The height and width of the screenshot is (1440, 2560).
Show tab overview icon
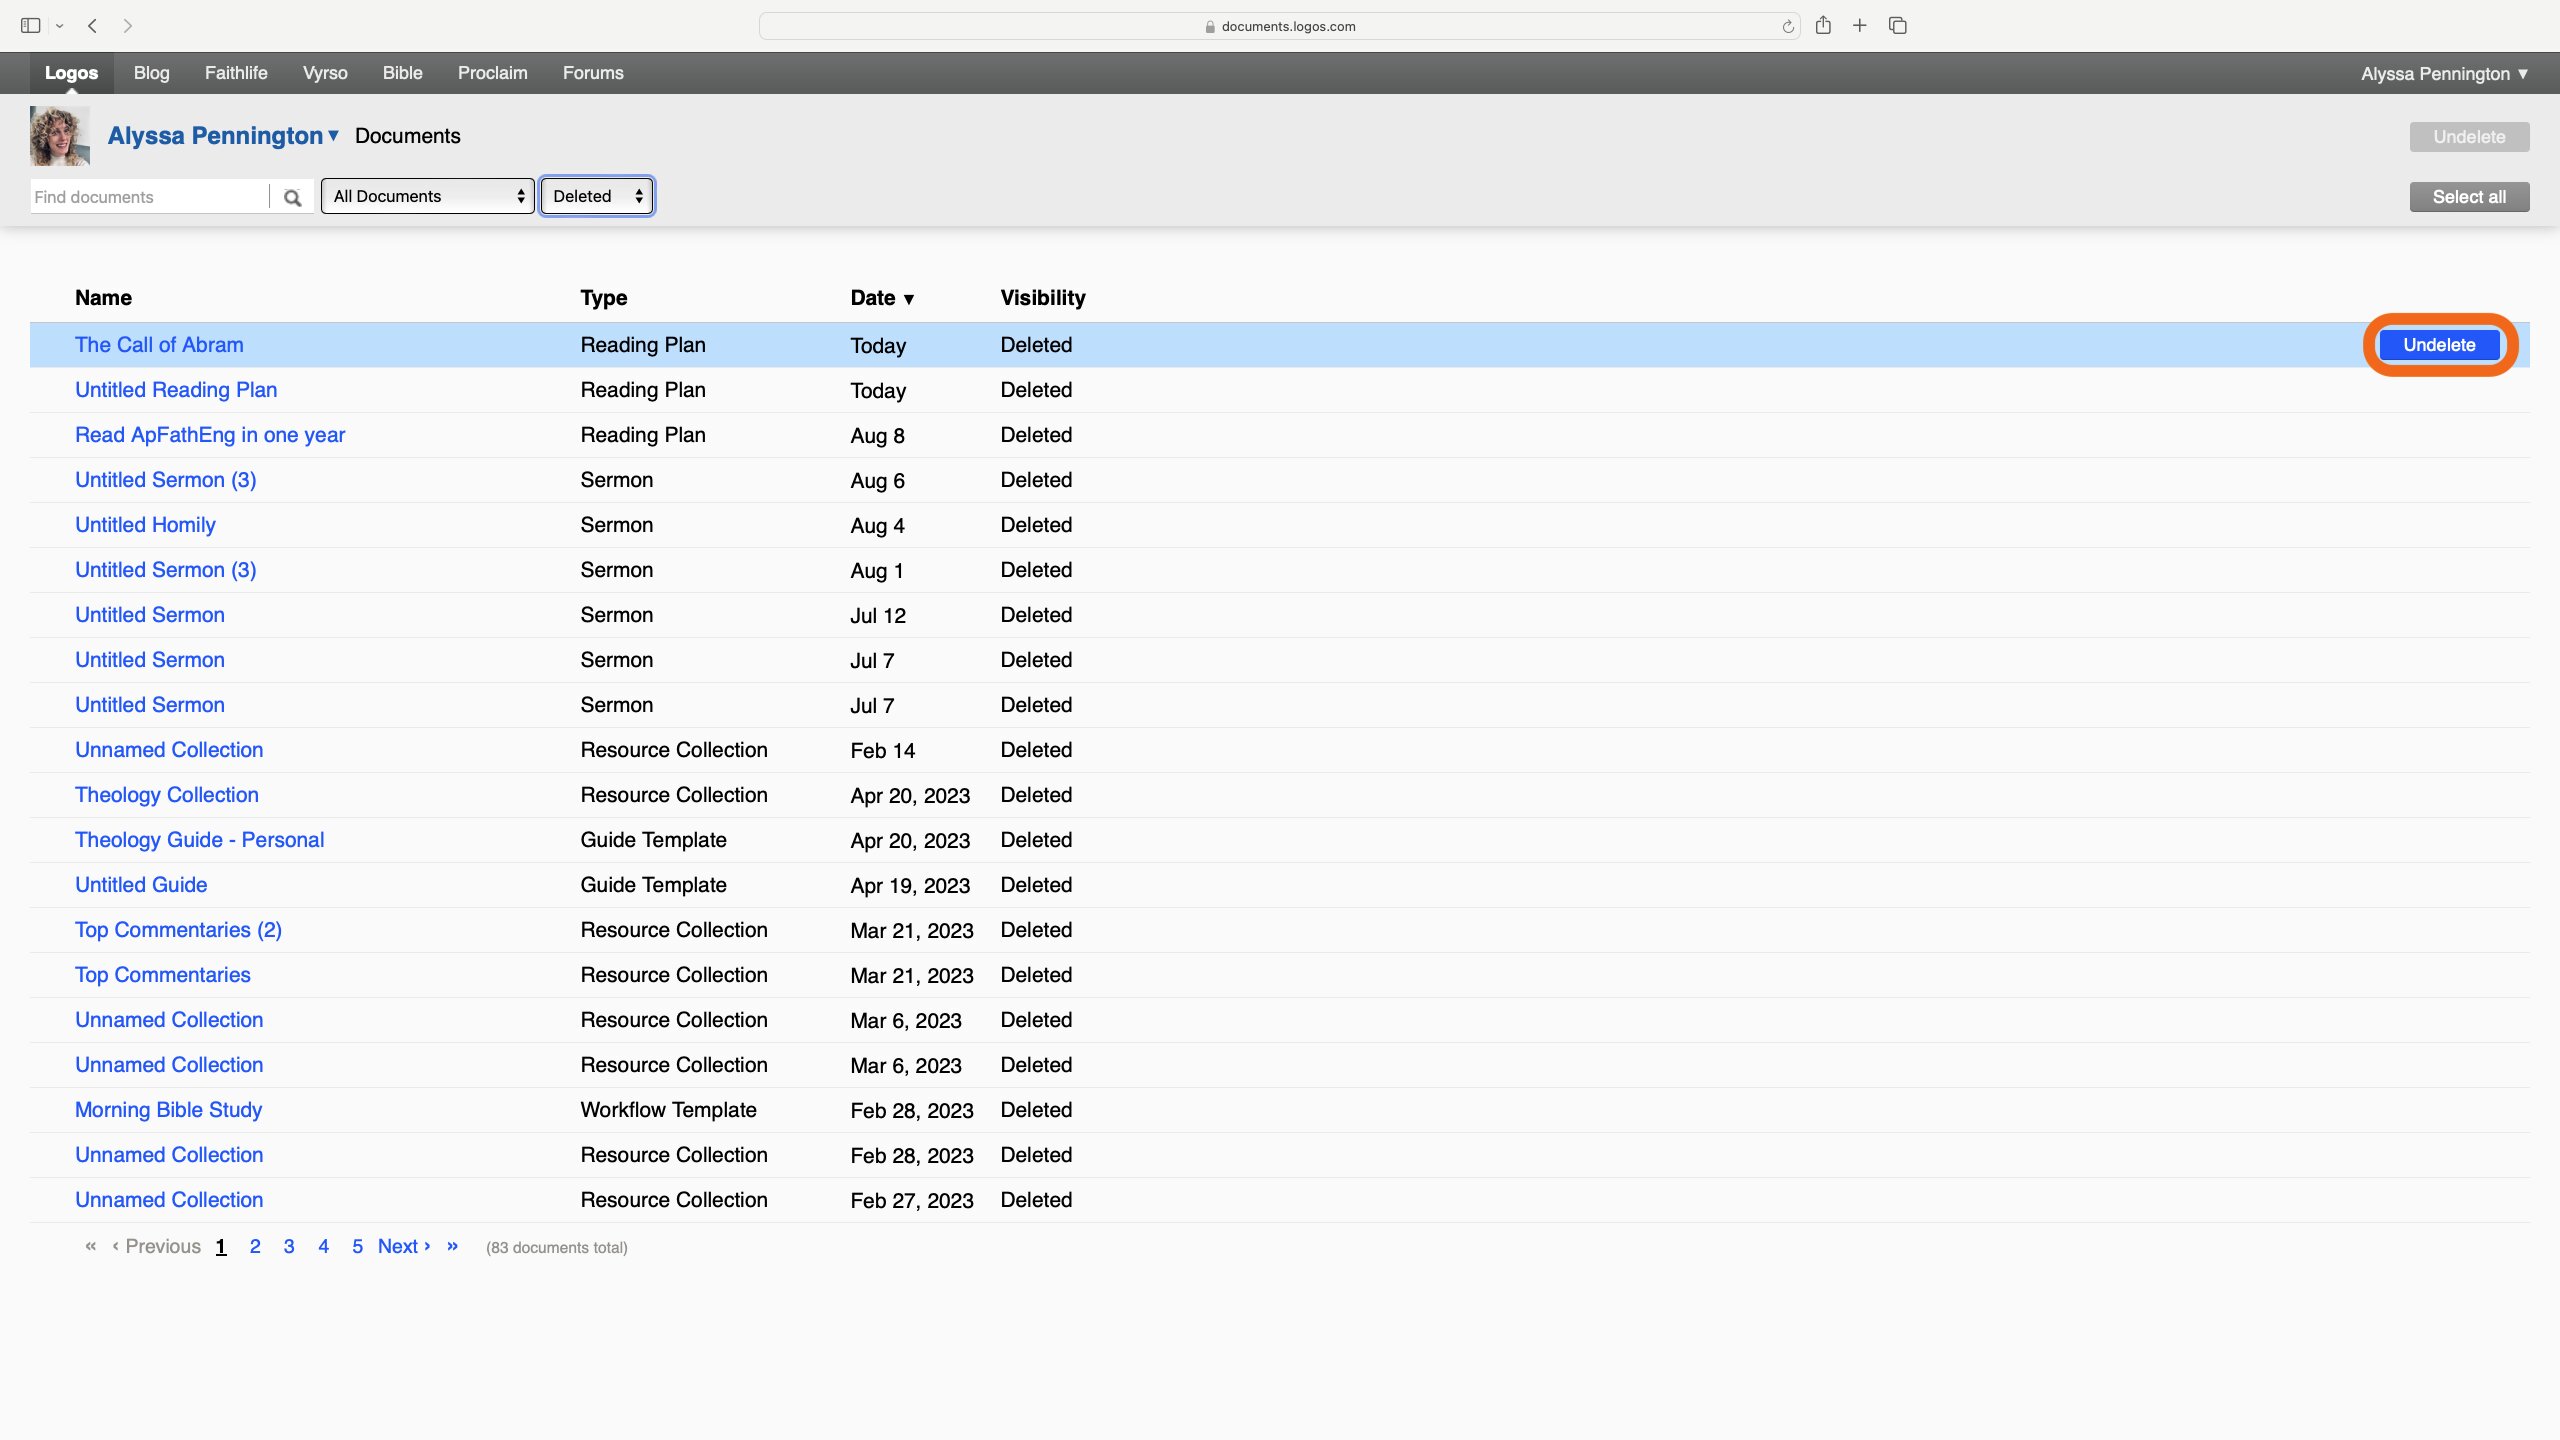(x=1898, y=26)
